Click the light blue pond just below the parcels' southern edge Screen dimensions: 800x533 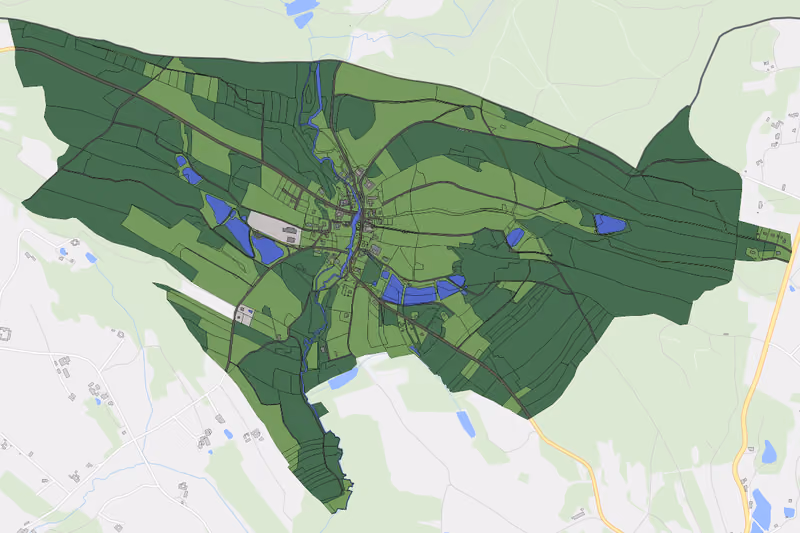coord(343,378)
